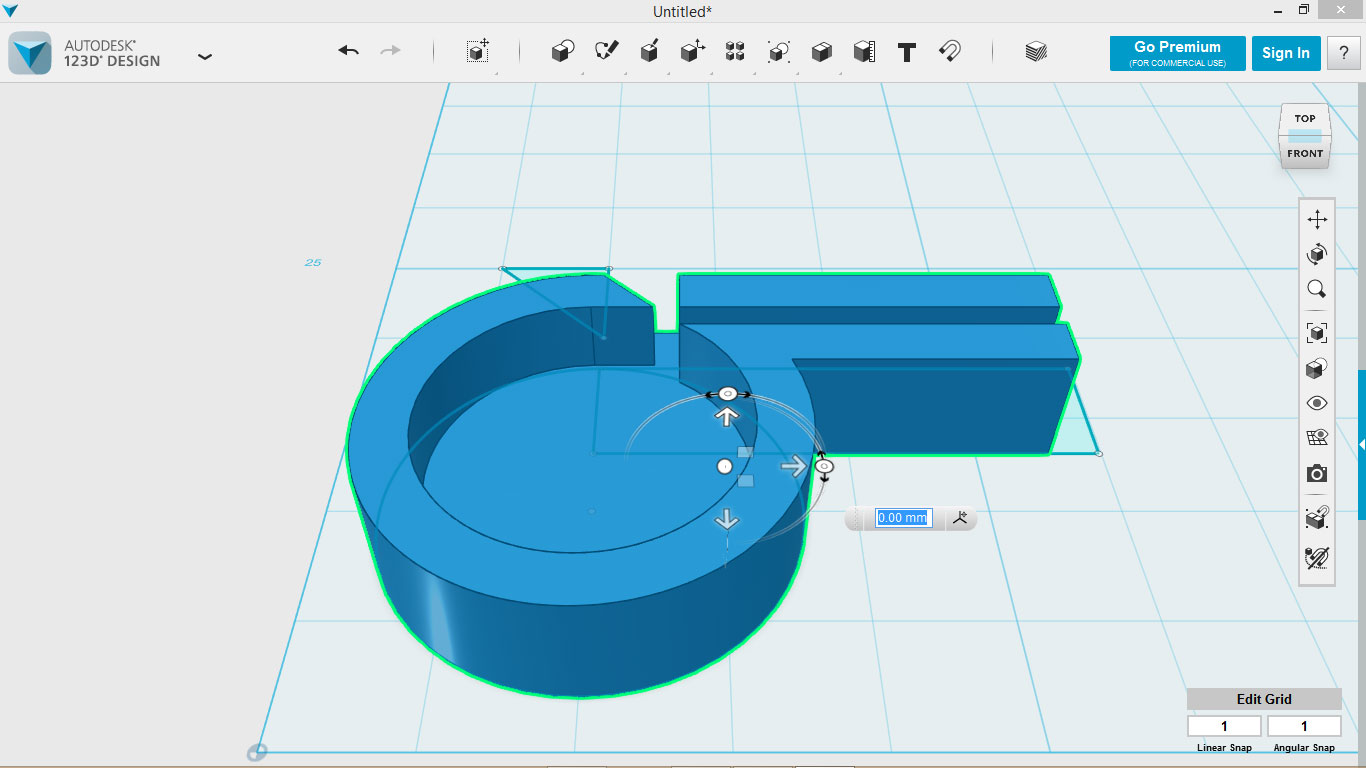Screen dimensions: 1366x768
Task: Click the manipulator's center pivot circle
Action: pos(725,466)
